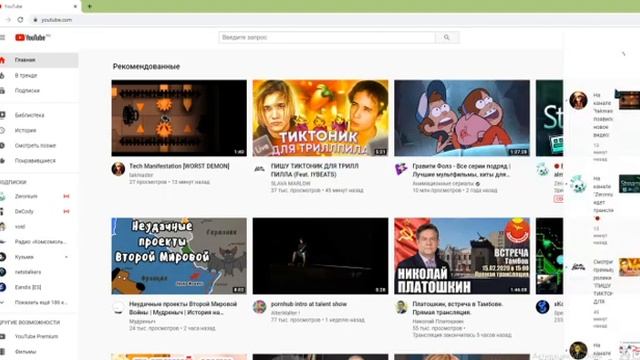Click Кузьма channel avatar in sidebar

coord(2,257)
